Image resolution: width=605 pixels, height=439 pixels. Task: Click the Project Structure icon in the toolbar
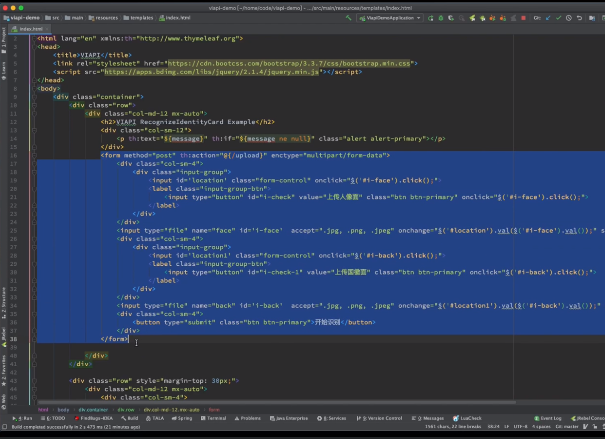[x=592, y=18]
